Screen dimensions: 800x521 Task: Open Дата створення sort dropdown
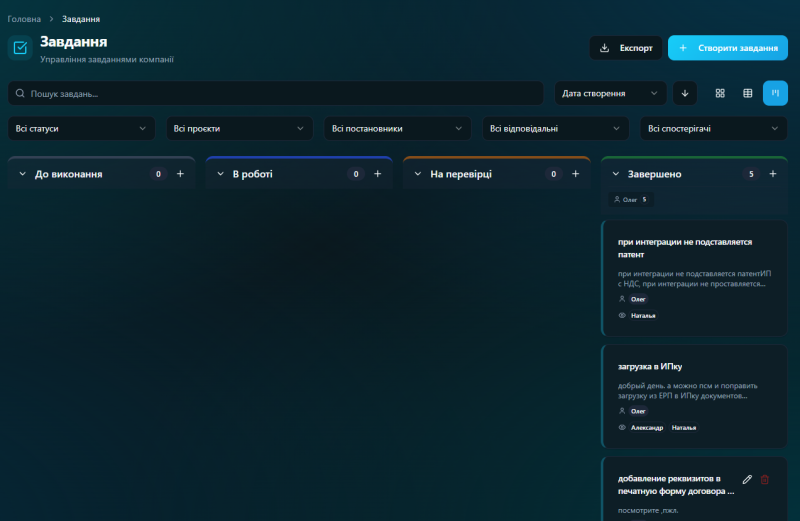pos(610,93)
